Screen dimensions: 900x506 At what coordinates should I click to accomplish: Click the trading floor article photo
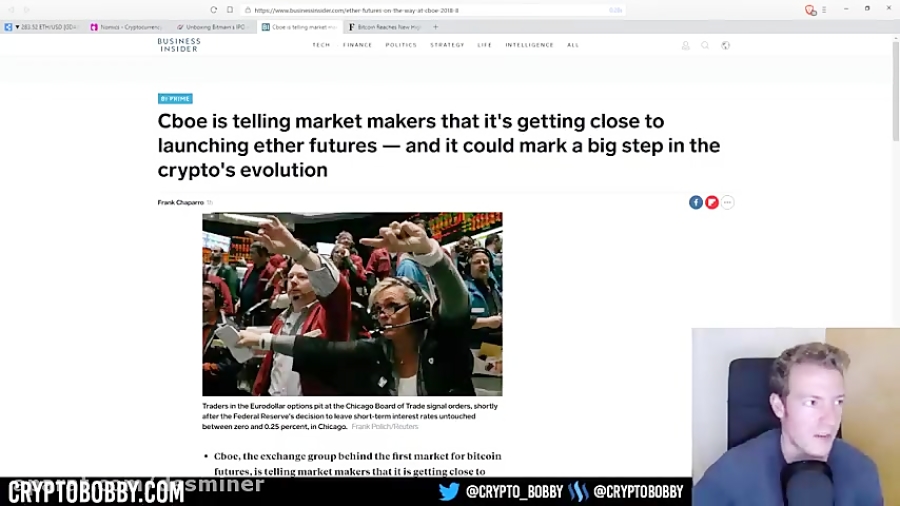point(352,304)
